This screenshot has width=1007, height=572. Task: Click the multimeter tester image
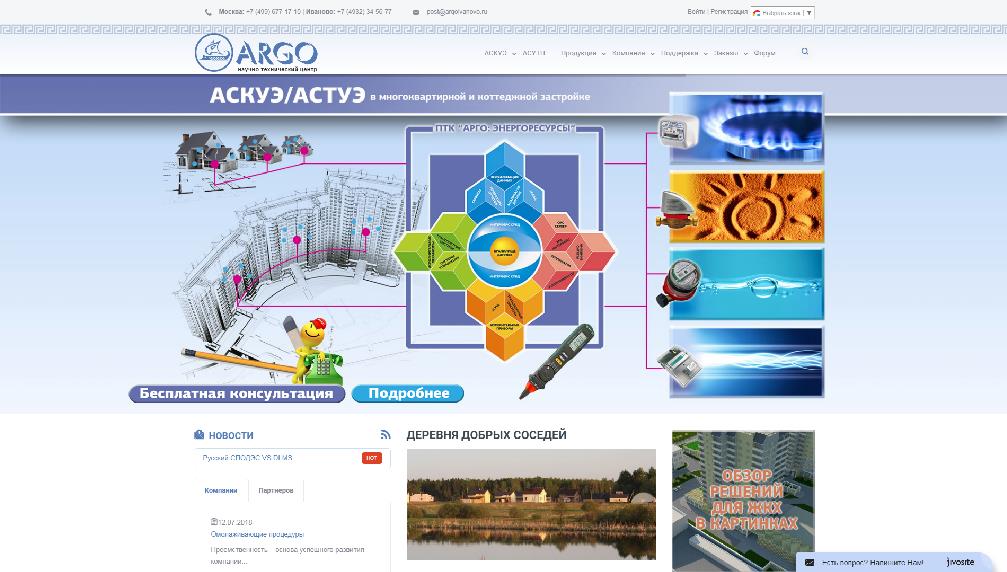tap(557, 361)
